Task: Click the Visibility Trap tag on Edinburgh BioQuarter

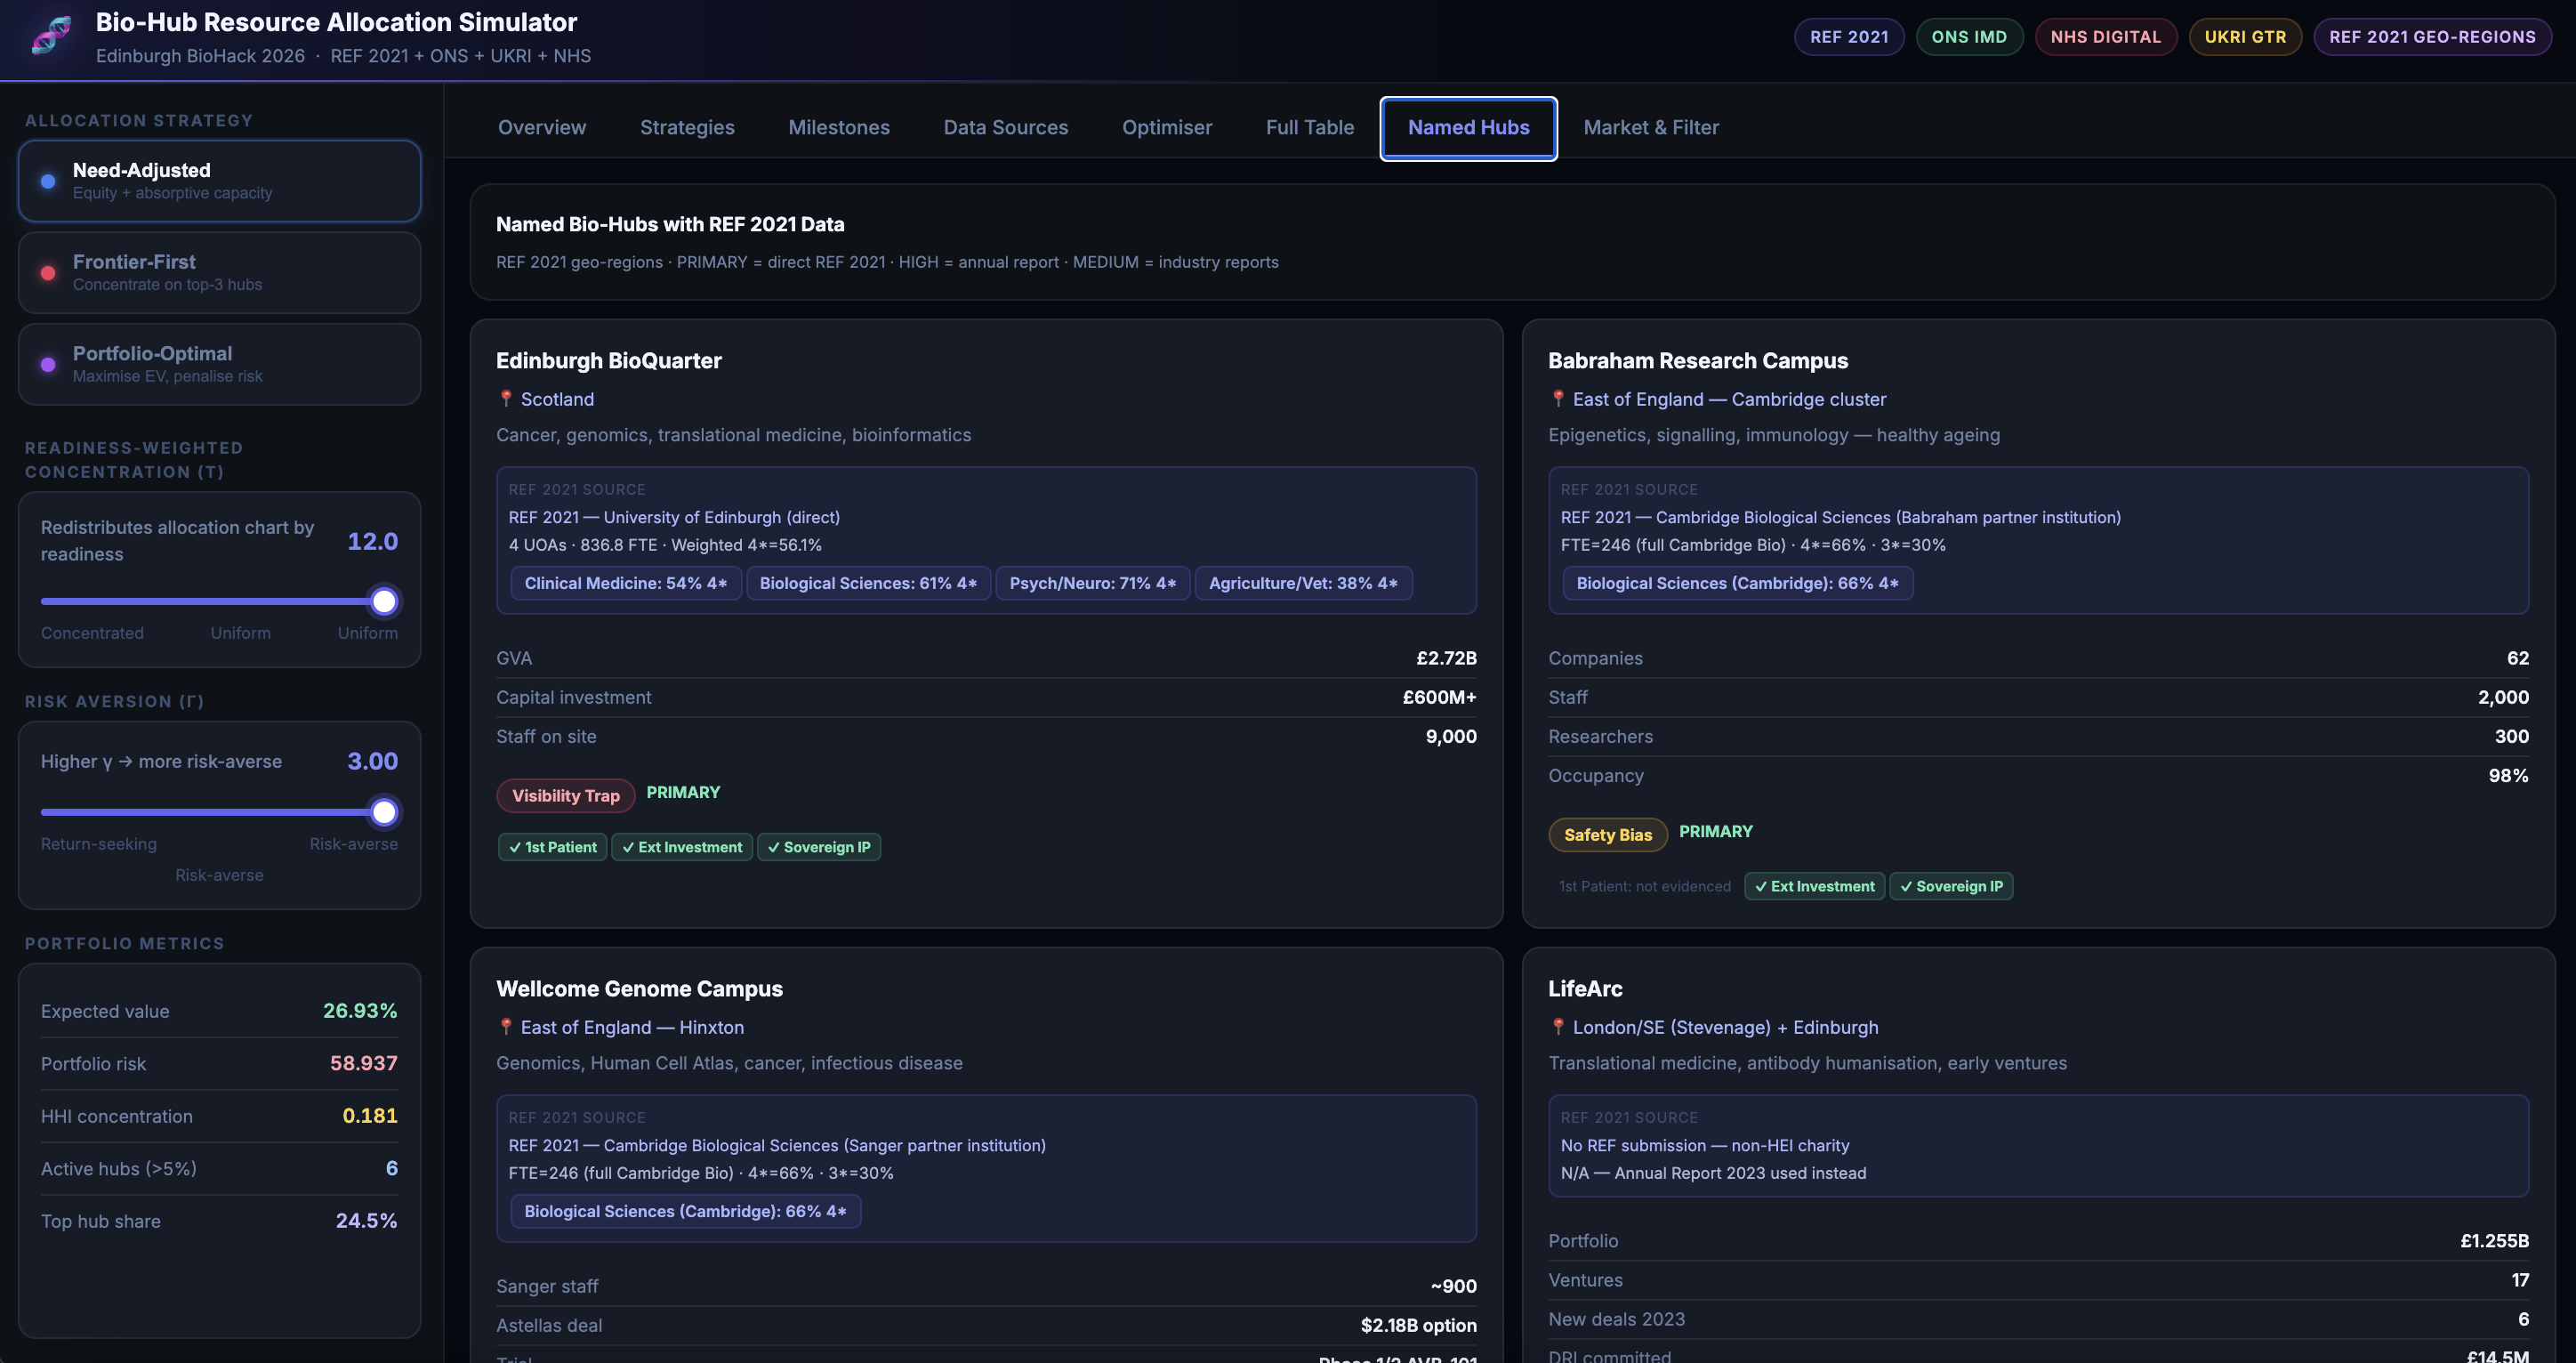Action: [565, 795]
